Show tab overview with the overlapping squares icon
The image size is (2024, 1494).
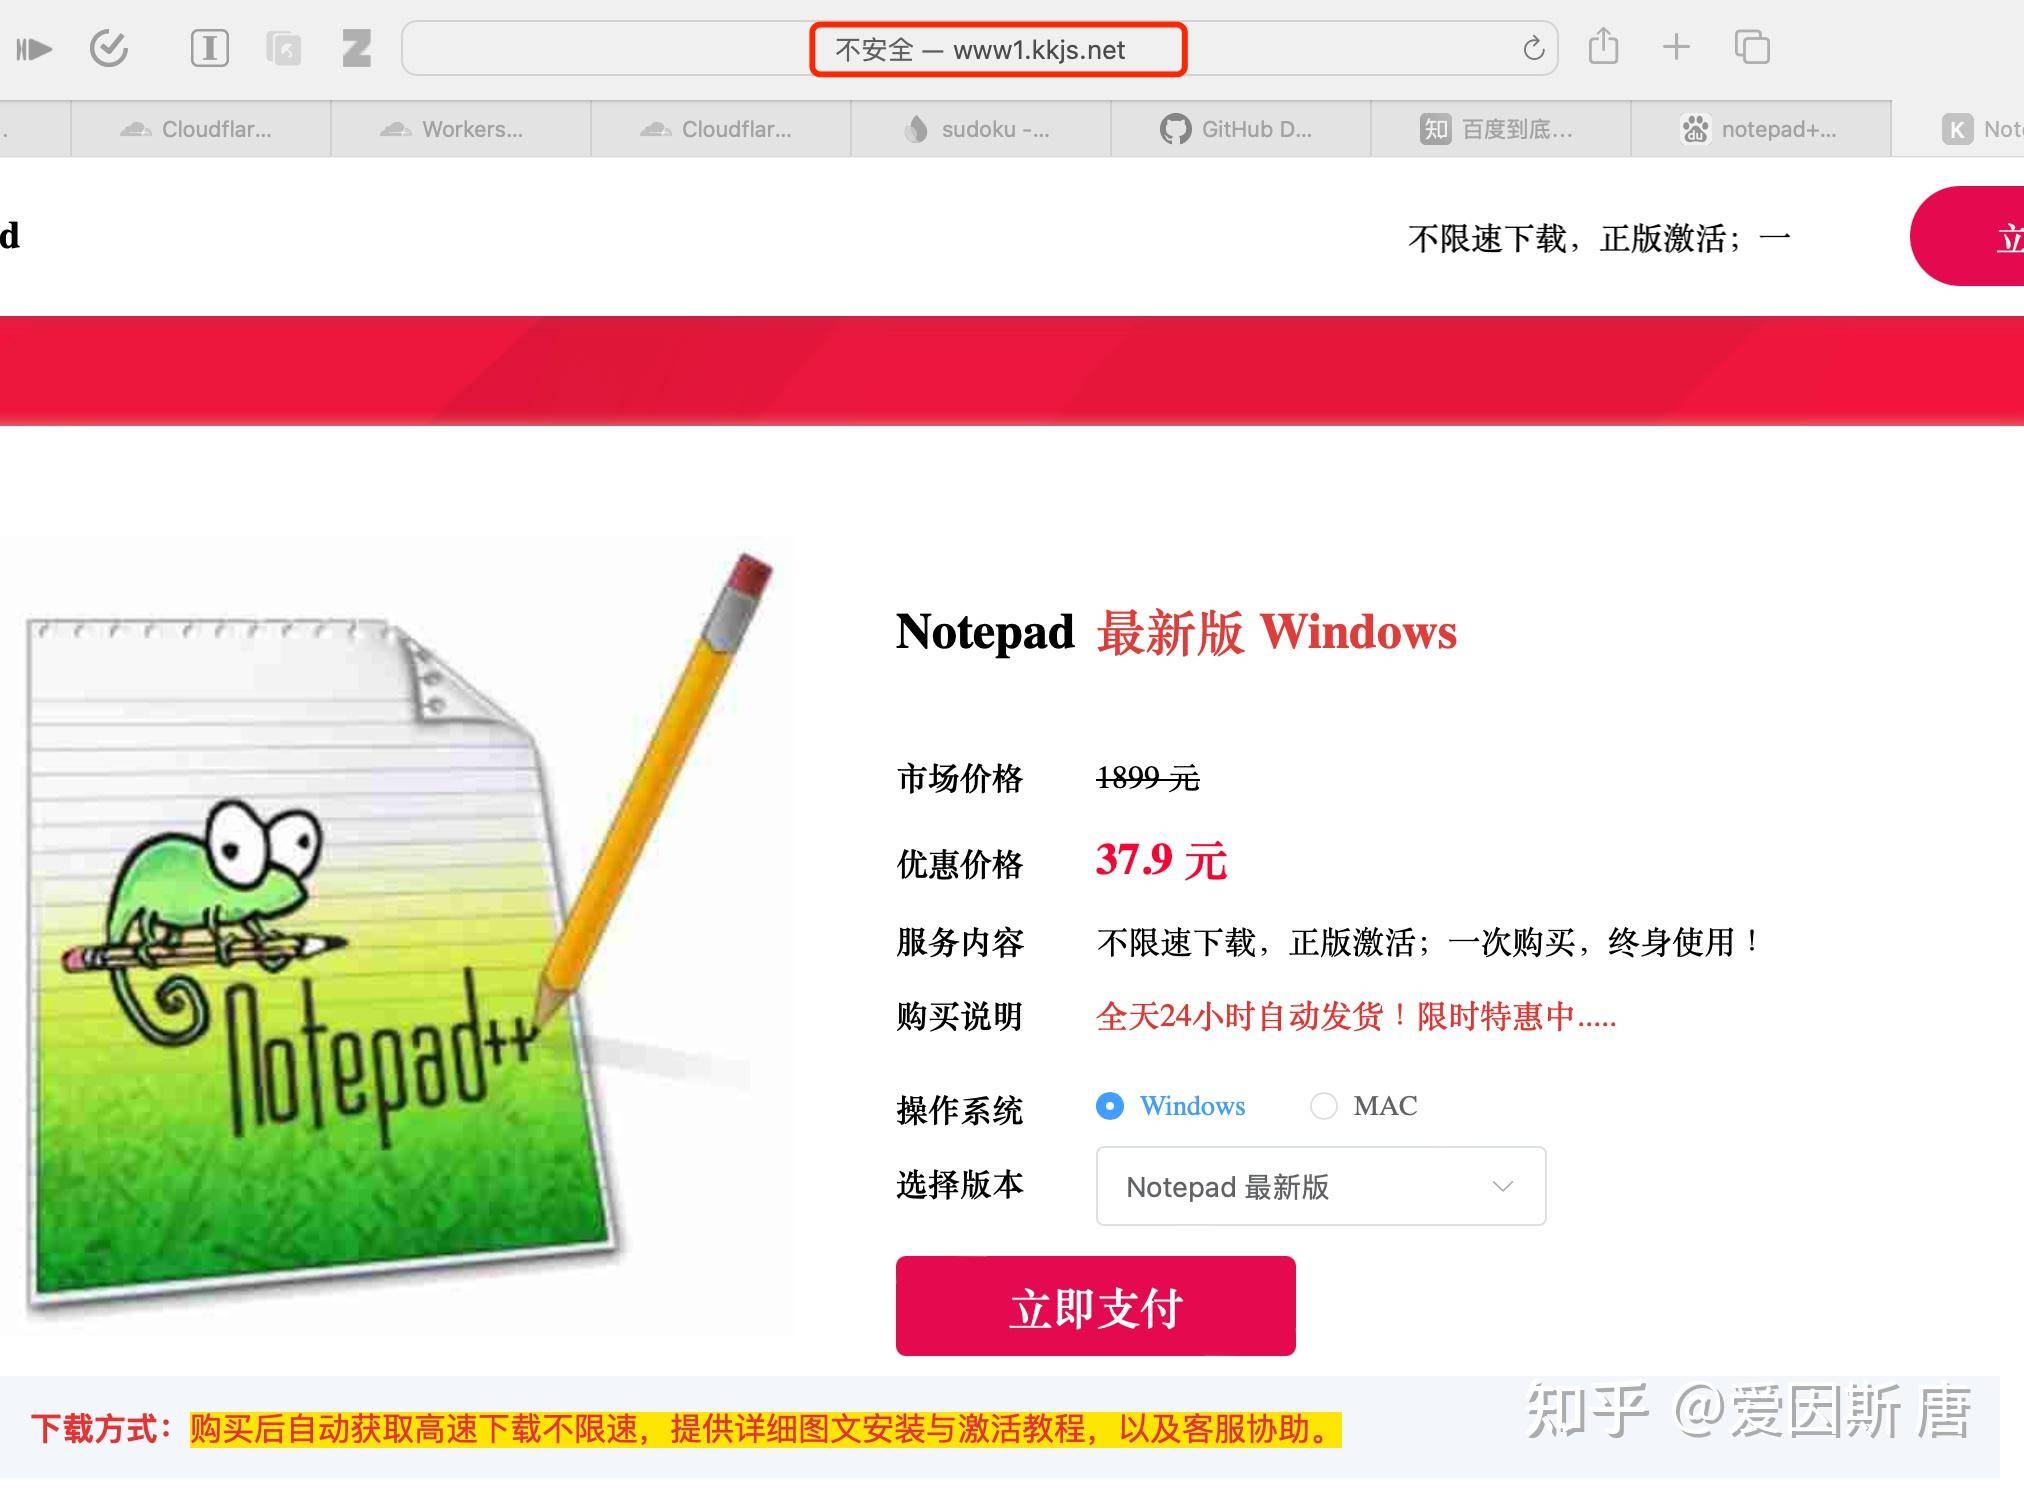pyautogui.click(x=1752, y=47)
